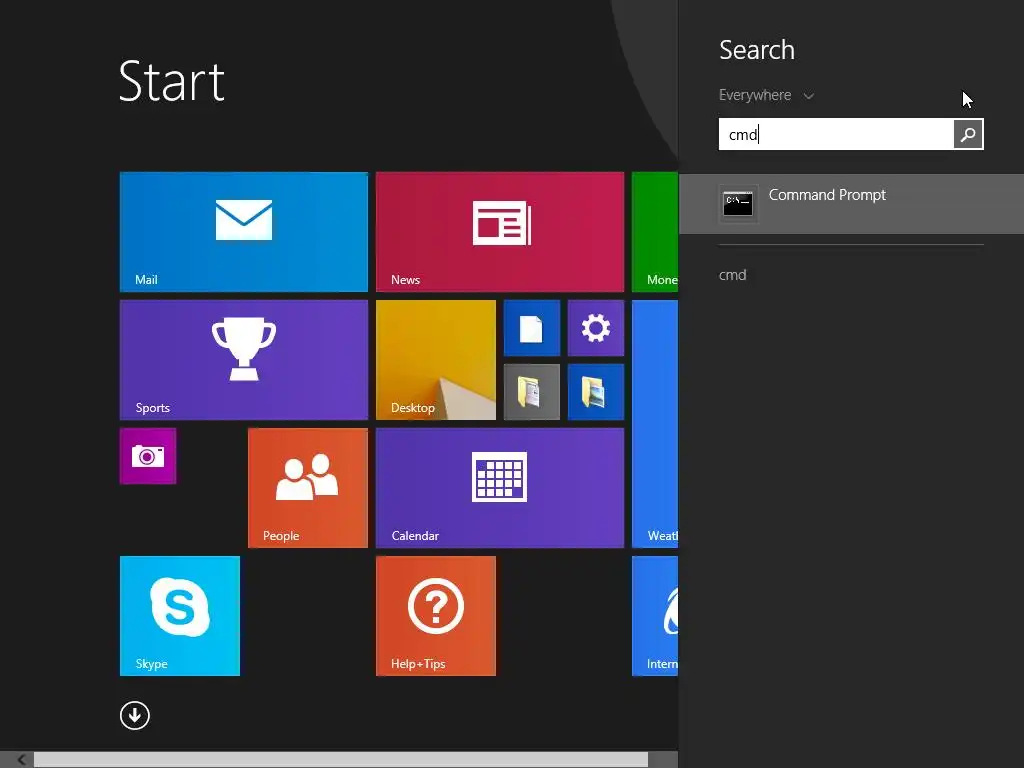Launch the Skype tile
Viewport: 1024px width, 768px height.
(x=180, y=616)
